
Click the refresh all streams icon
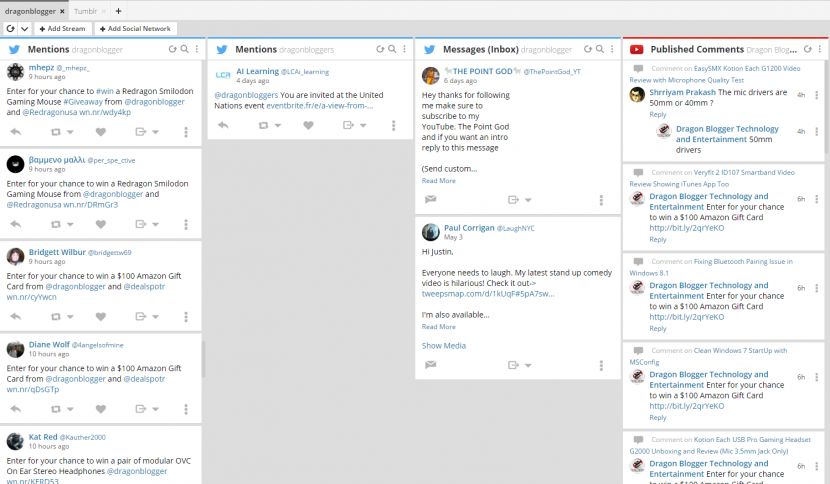click(11, 29)
